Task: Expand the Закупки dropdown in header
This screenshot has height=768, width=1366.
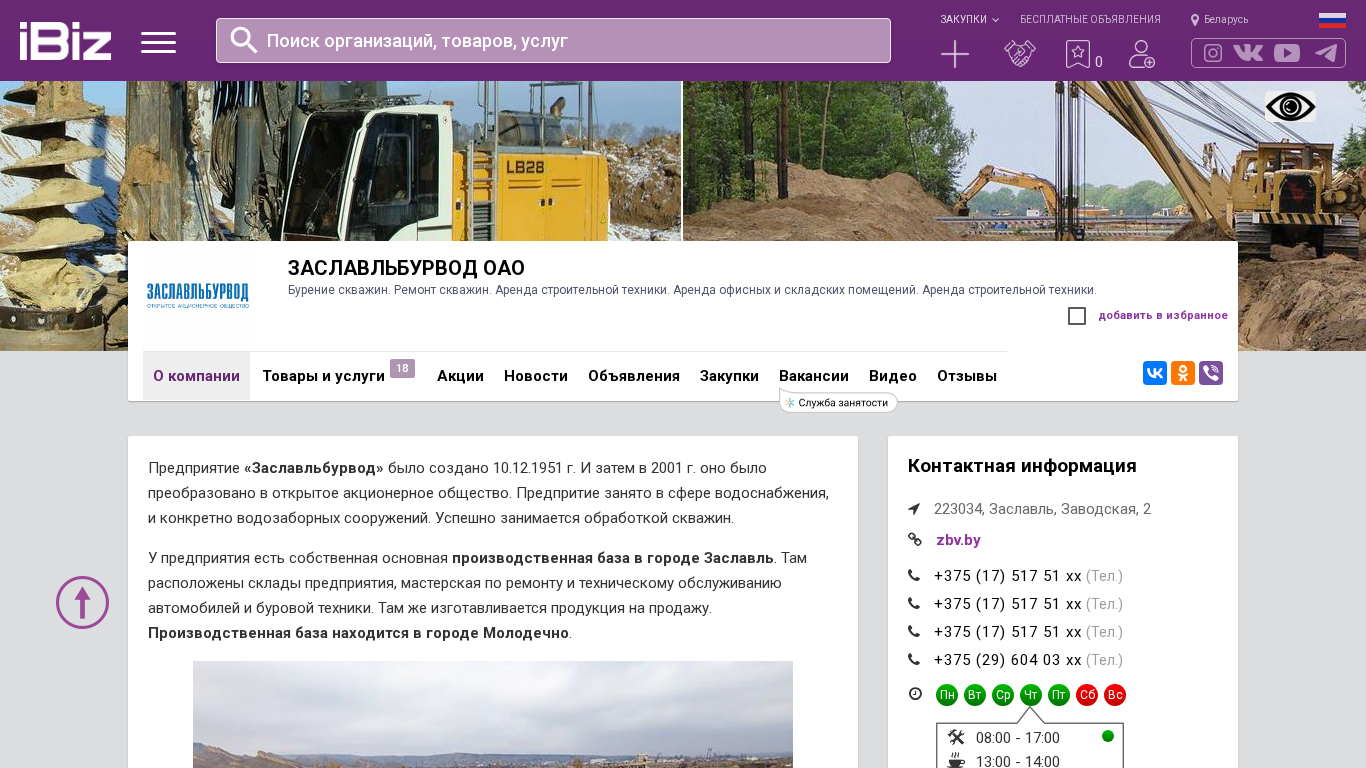Action: tap(969, 20)
